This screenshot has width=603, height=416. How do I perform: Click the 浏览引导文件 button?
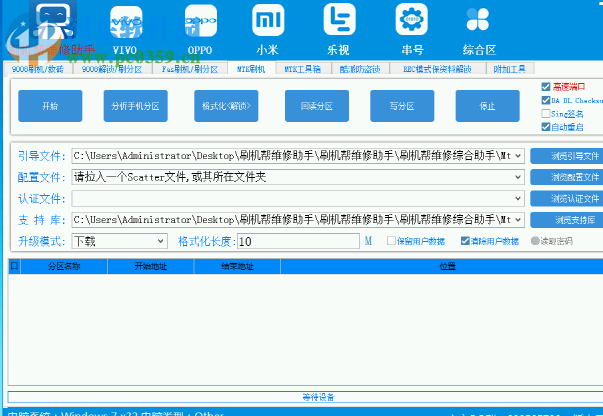tap(567, 156)
